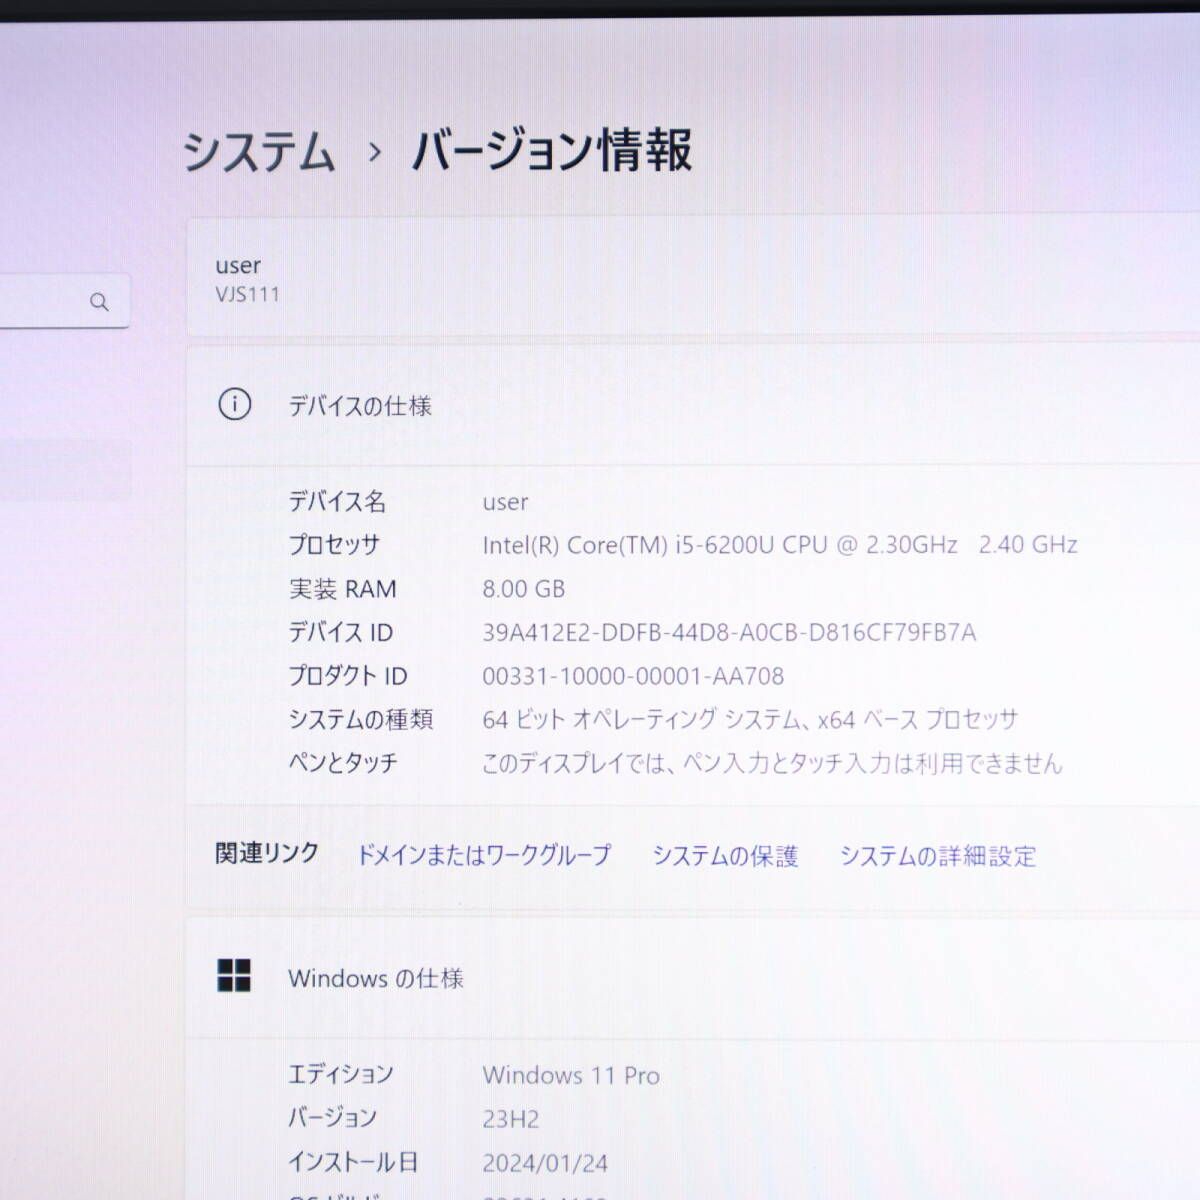Click the インストール日 label
Viewport: 1200px width, 1200px height.
(x=353, y=1162)
